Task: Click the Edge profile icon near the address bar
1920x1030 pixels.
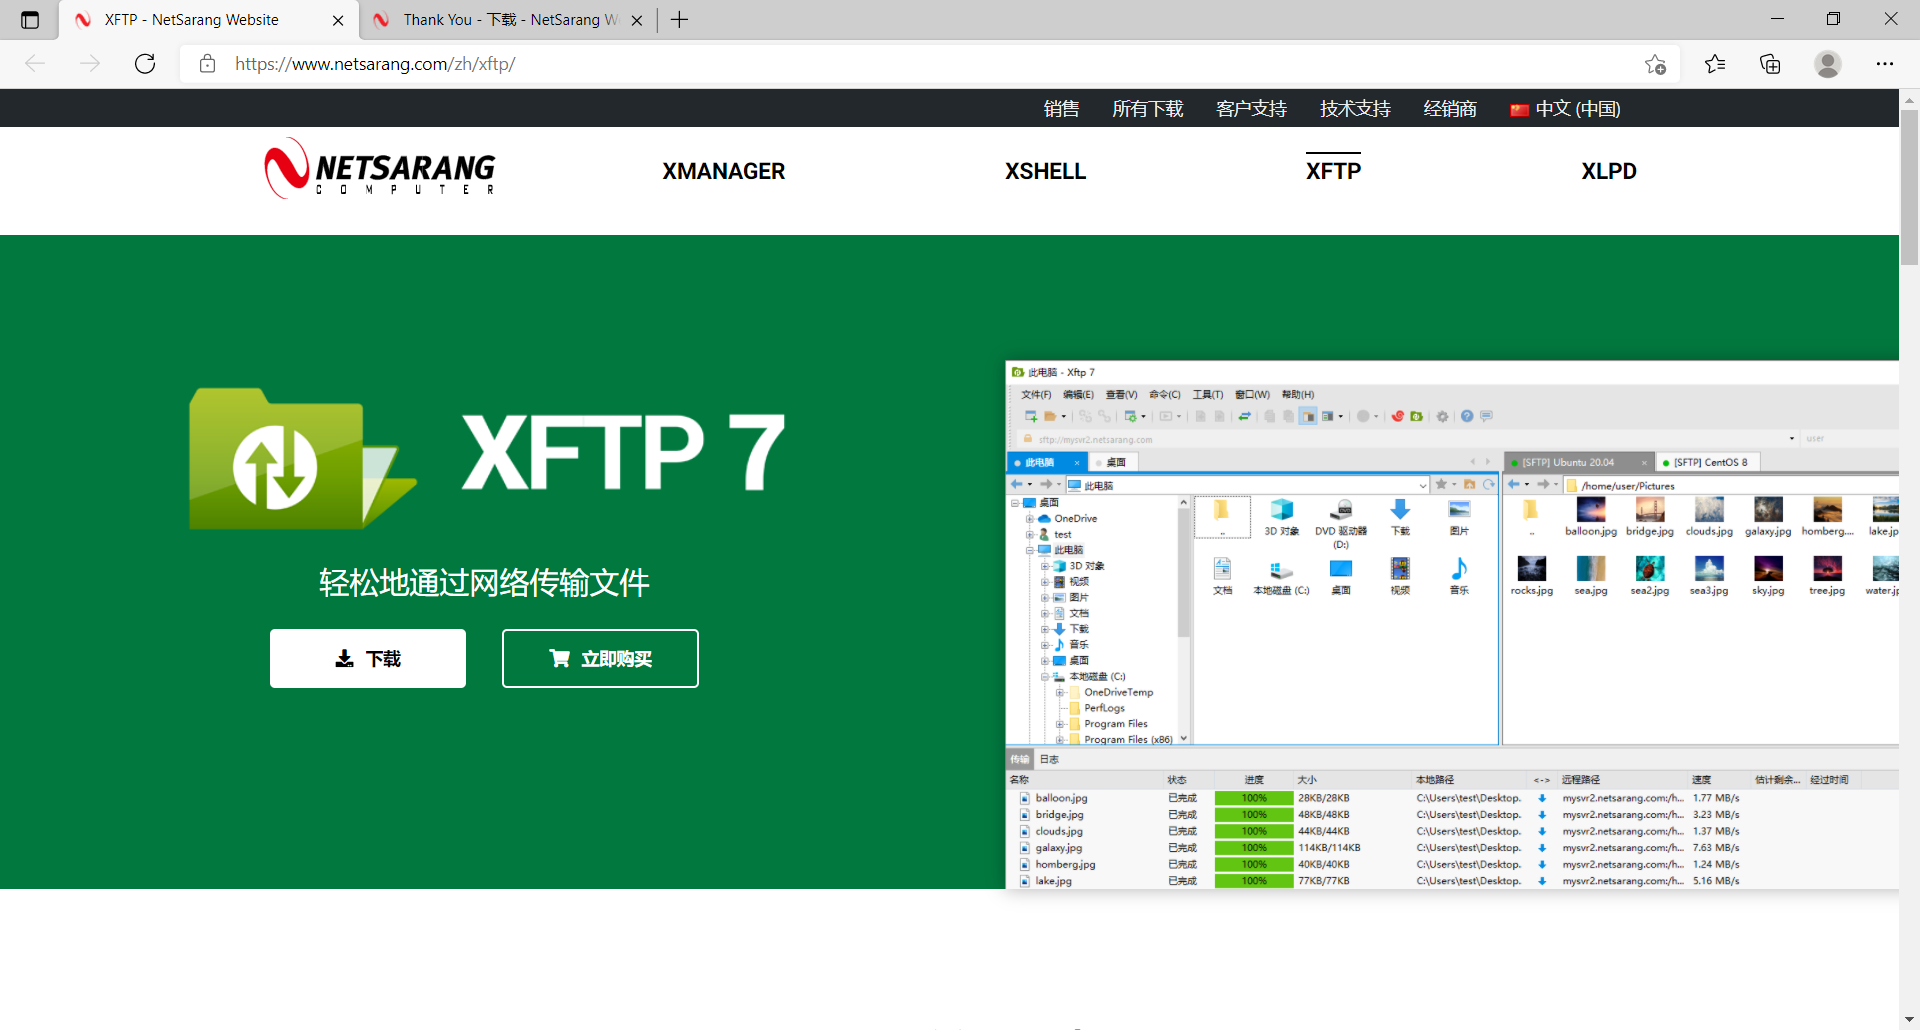Action: [x=1827, y=64]
